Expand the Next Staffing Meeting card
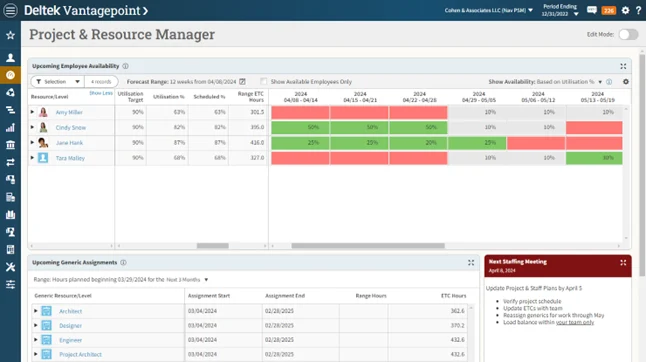 click(x=623, y=263)
